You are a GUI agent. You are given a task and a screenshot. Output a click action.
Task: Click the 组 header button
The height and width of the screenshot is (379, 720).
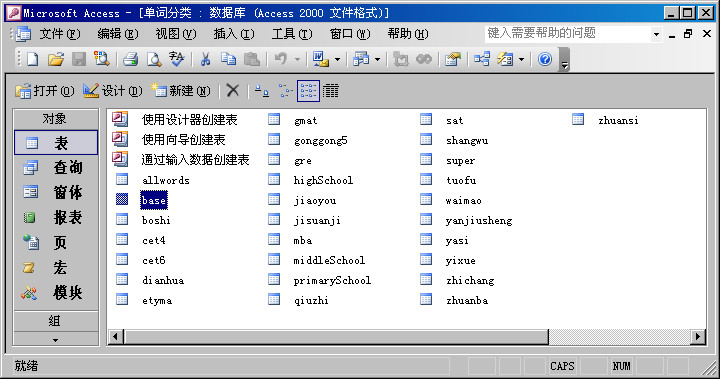coord(56,321)
